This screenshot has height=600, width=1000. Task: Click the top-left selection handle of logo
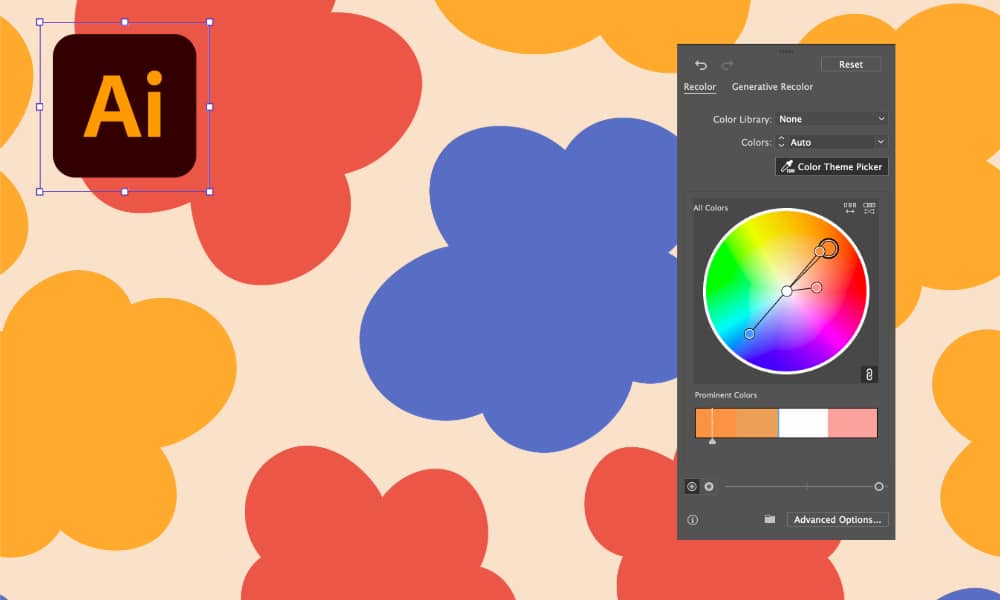point(40,22)
